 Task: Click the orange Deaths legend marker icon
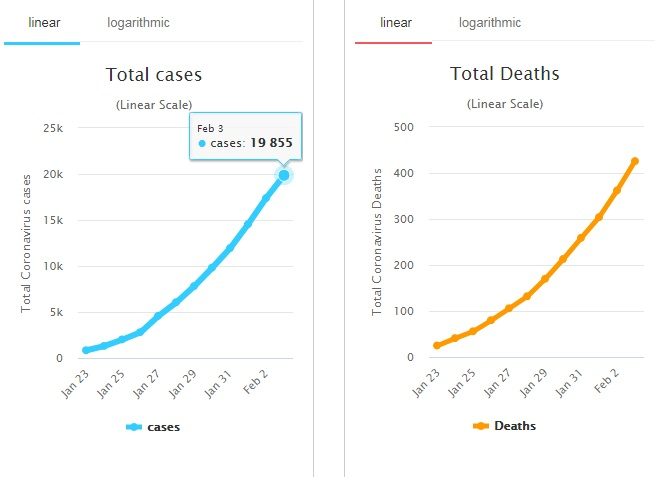tap(481, 426)
